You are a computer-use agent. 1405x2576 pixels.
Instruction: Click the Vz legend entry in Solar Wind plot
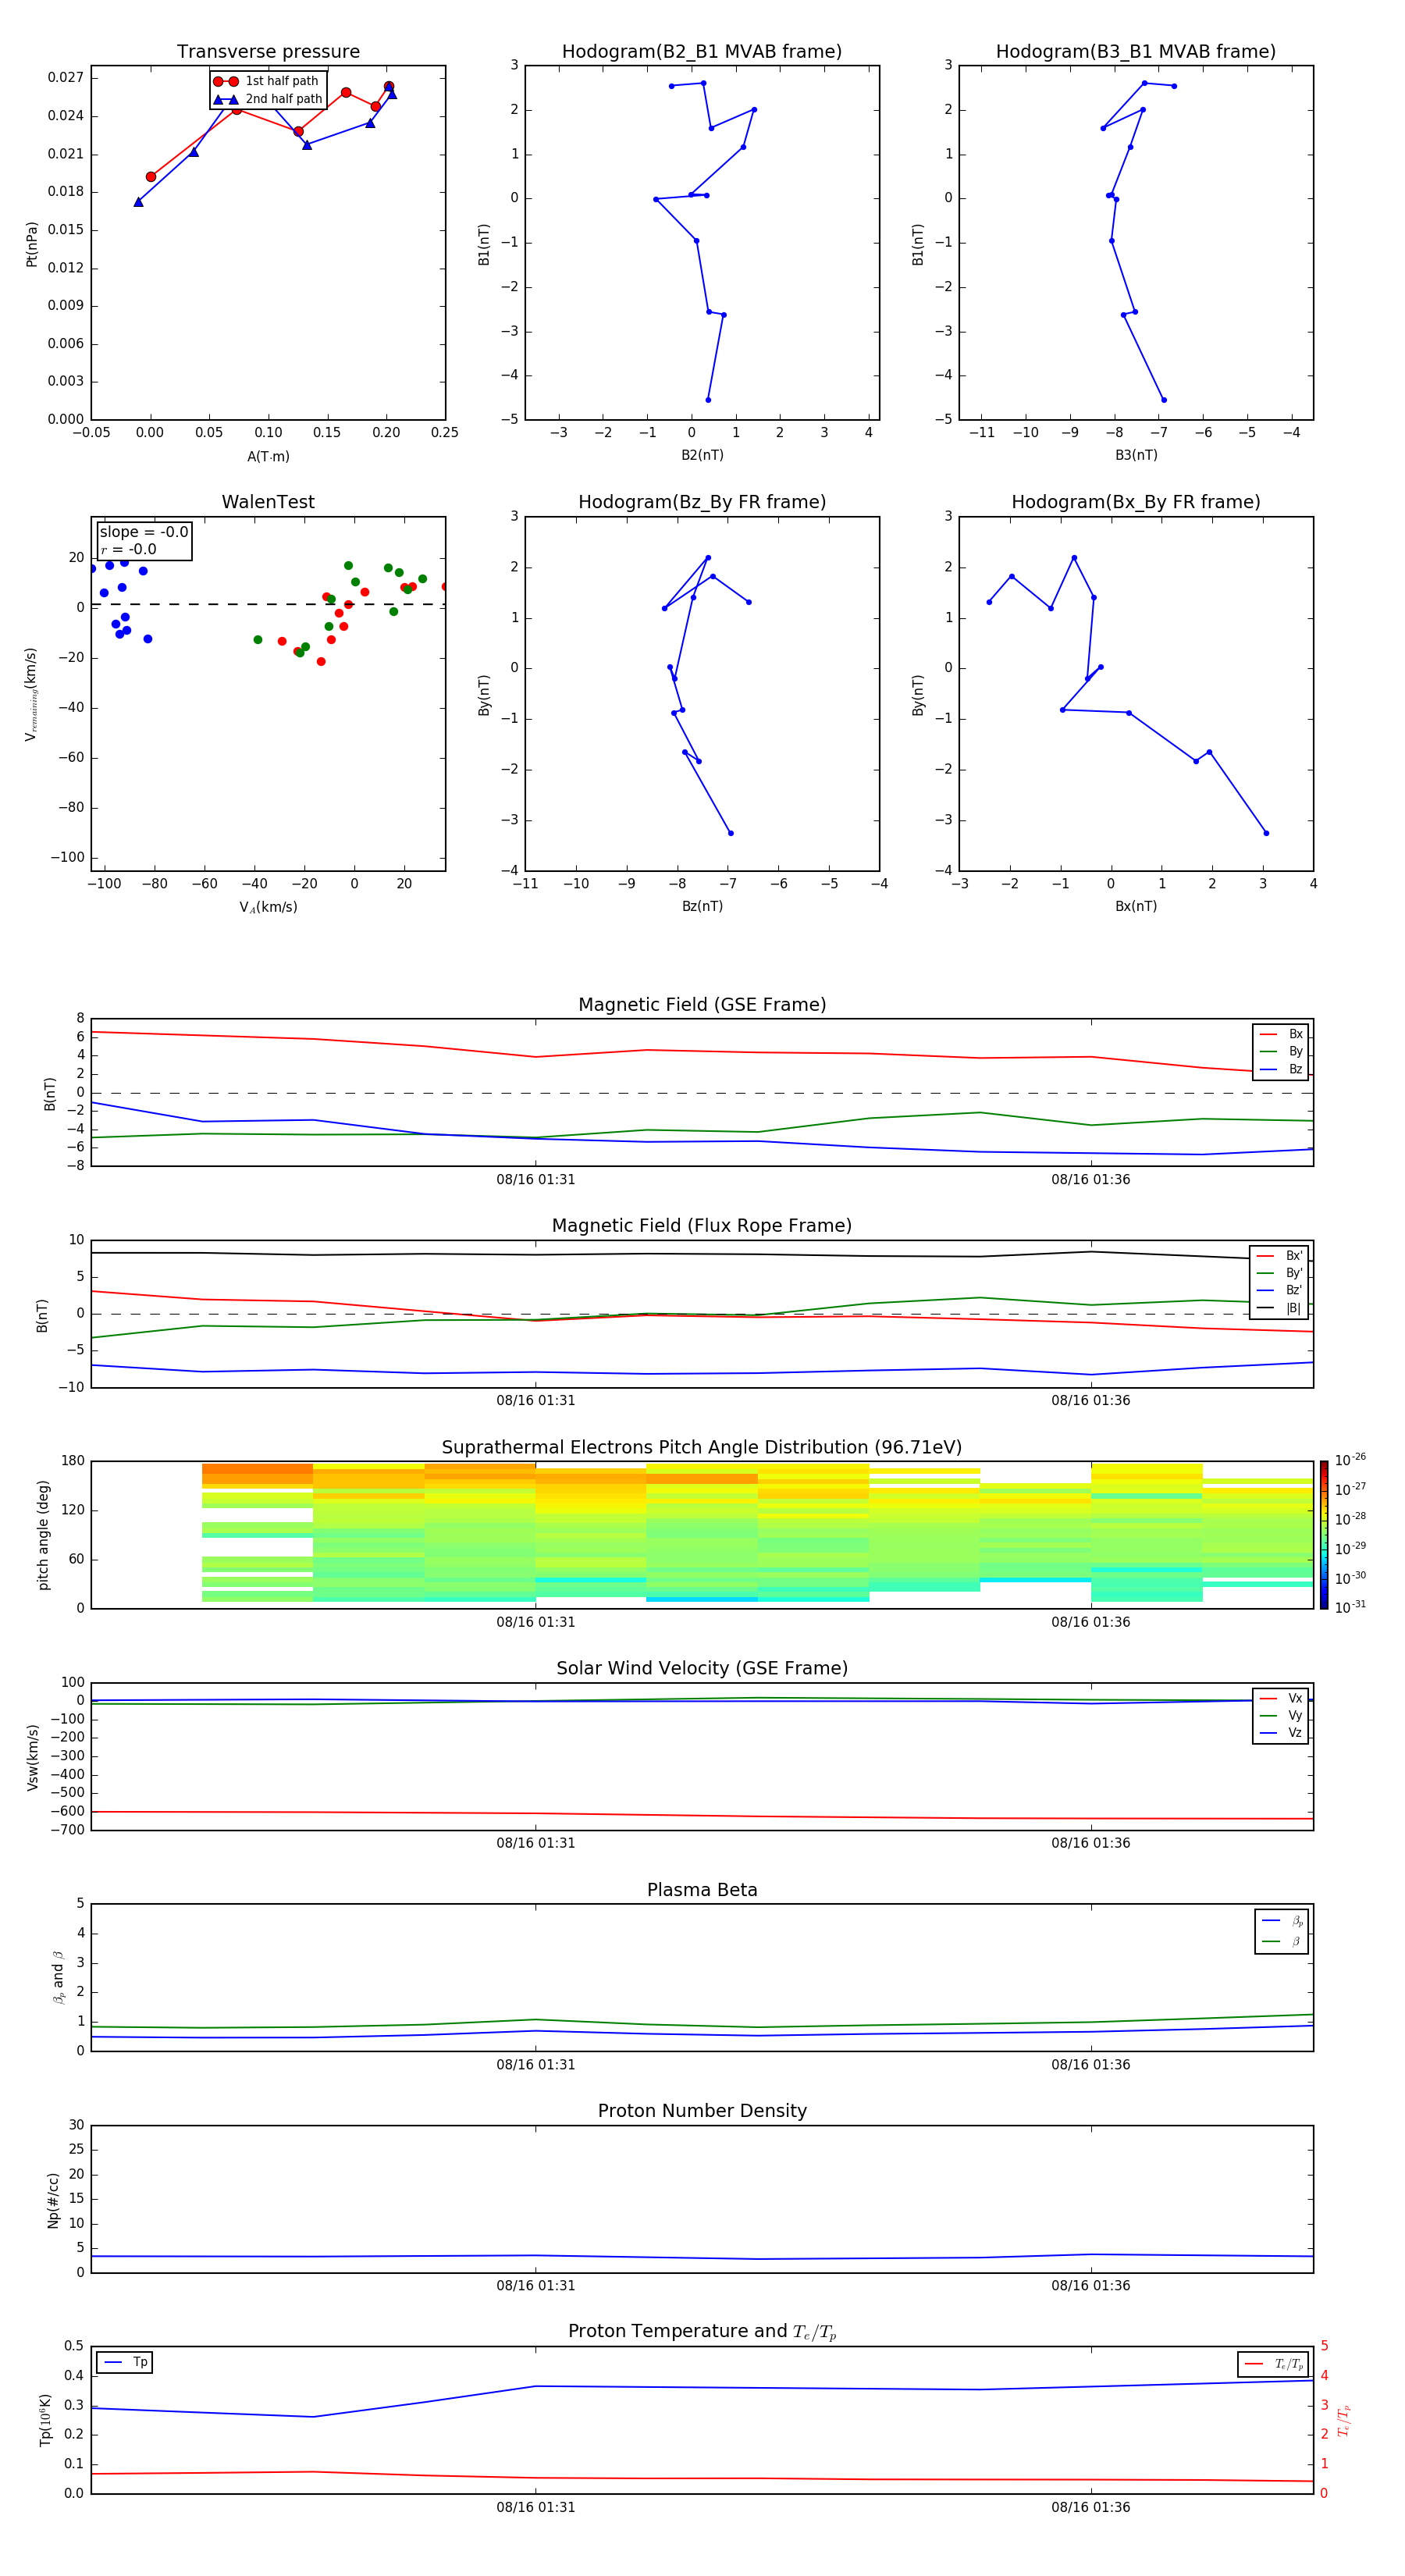[1281, 1733]
